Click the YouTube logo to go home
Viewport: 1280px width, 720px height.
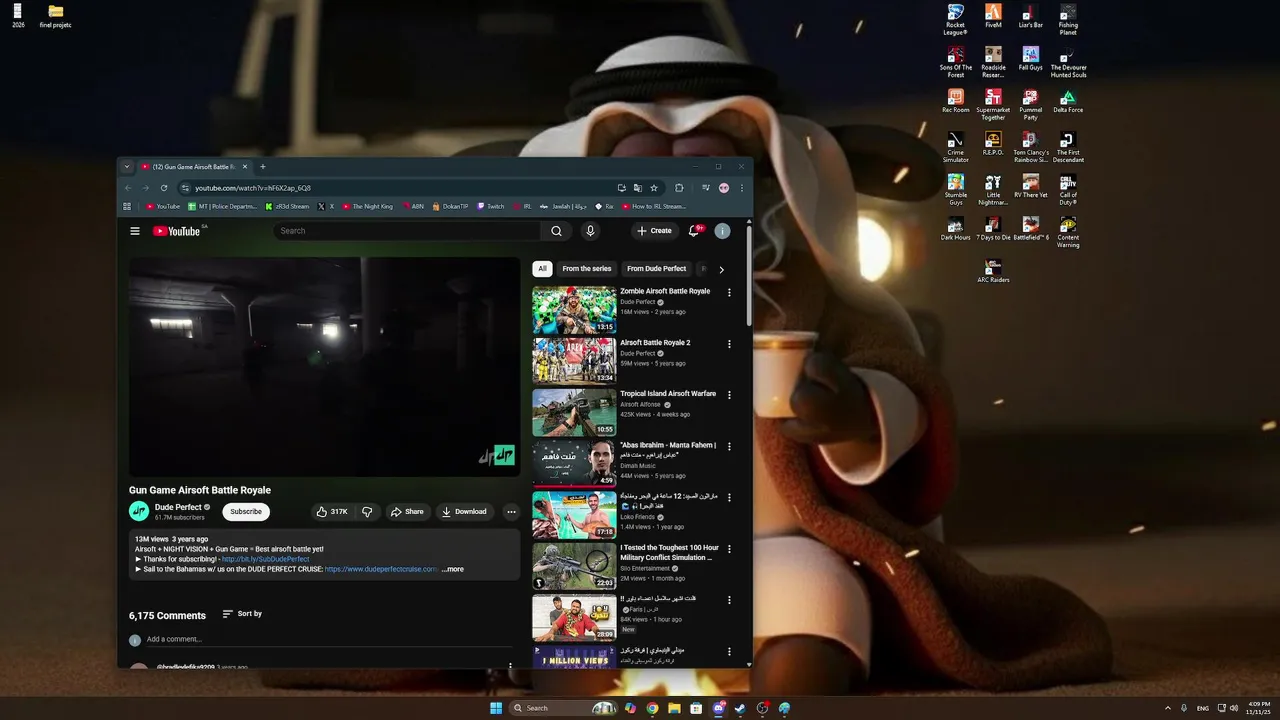pyautogui.click(x=176, y=231)
